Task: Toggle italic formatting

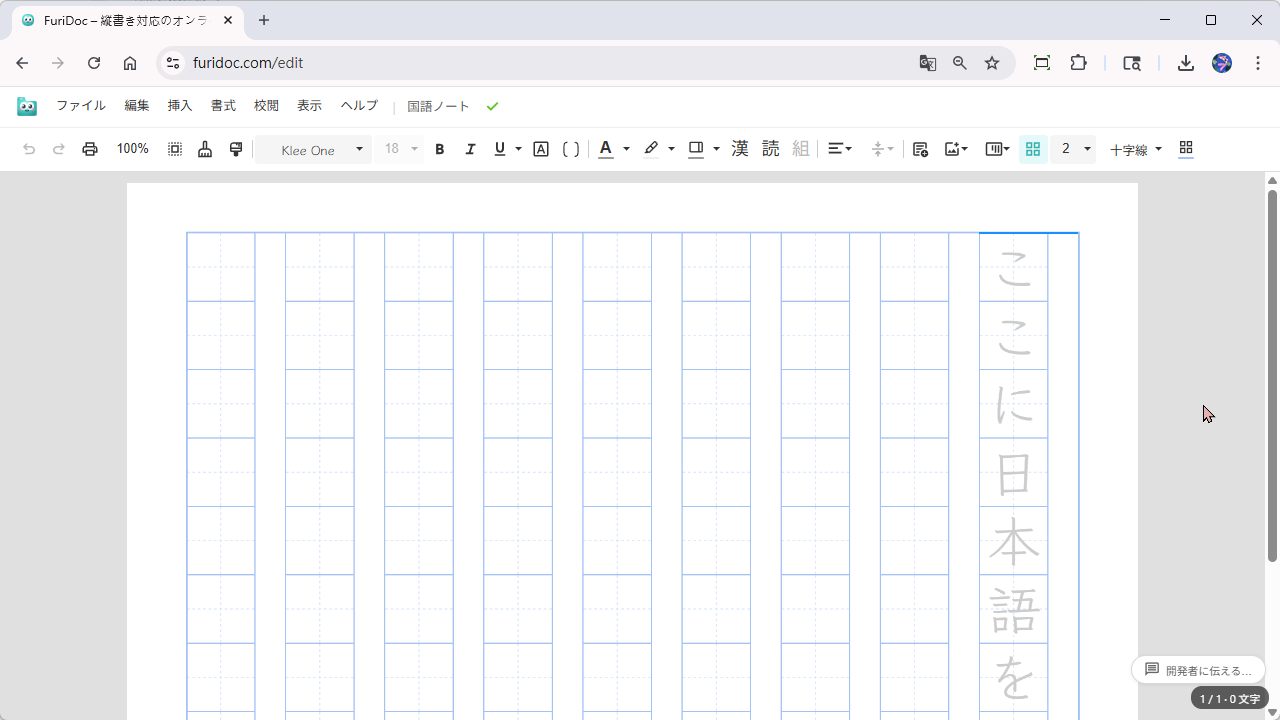Action: pyautogui.click(x=470, y=149)
